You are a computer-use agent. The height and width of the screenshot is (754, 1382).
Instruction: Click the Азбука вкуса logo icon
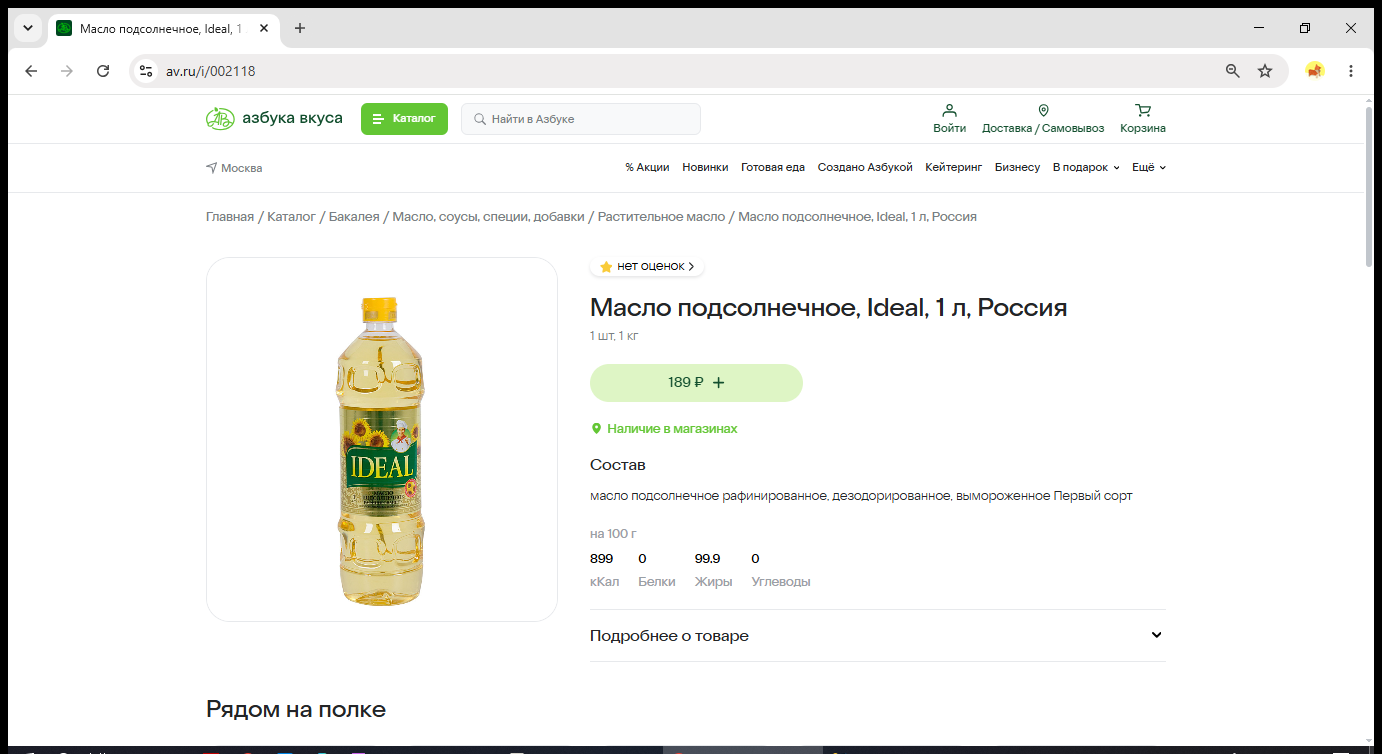[x=220, y=119]
